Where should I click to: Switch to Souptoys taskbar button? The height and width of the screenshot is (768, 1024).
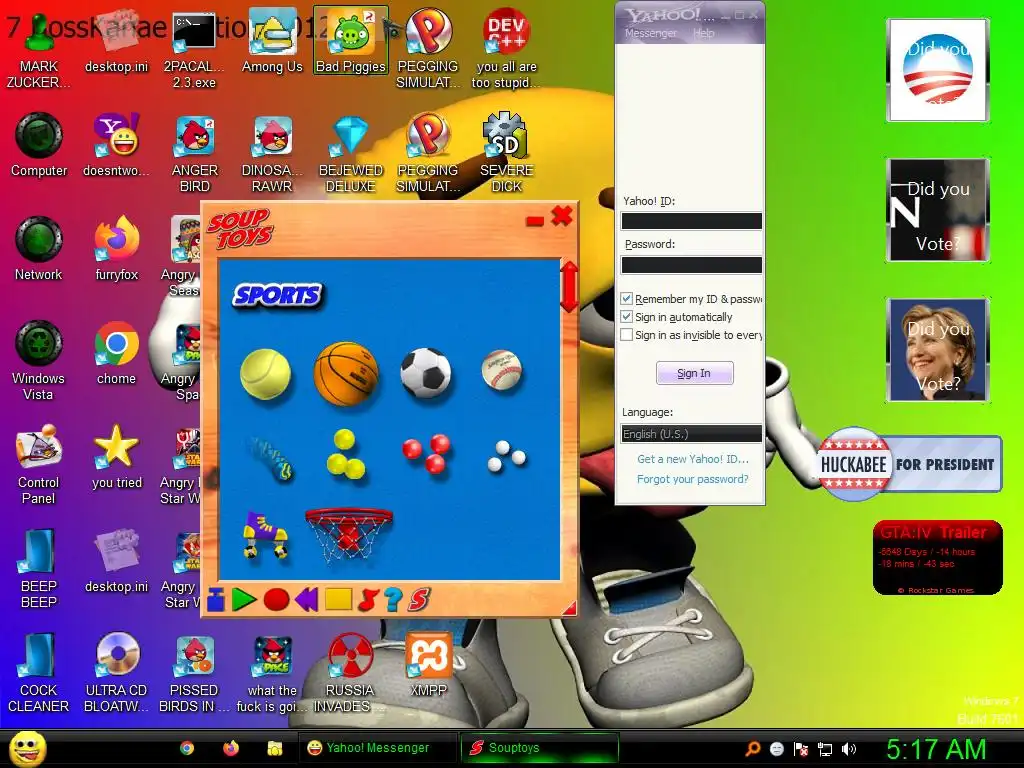pos(539,748)
